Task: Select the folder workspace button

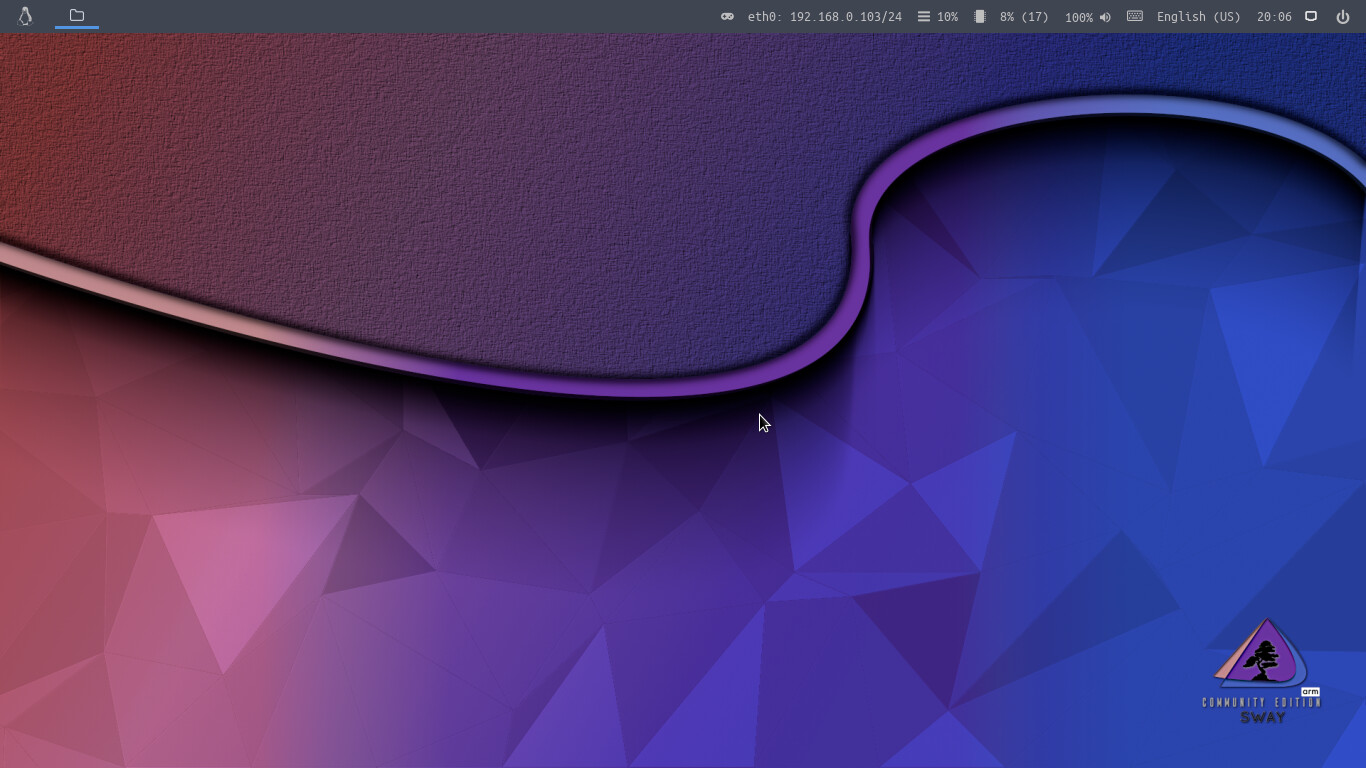Action: [x=77, y=16]
